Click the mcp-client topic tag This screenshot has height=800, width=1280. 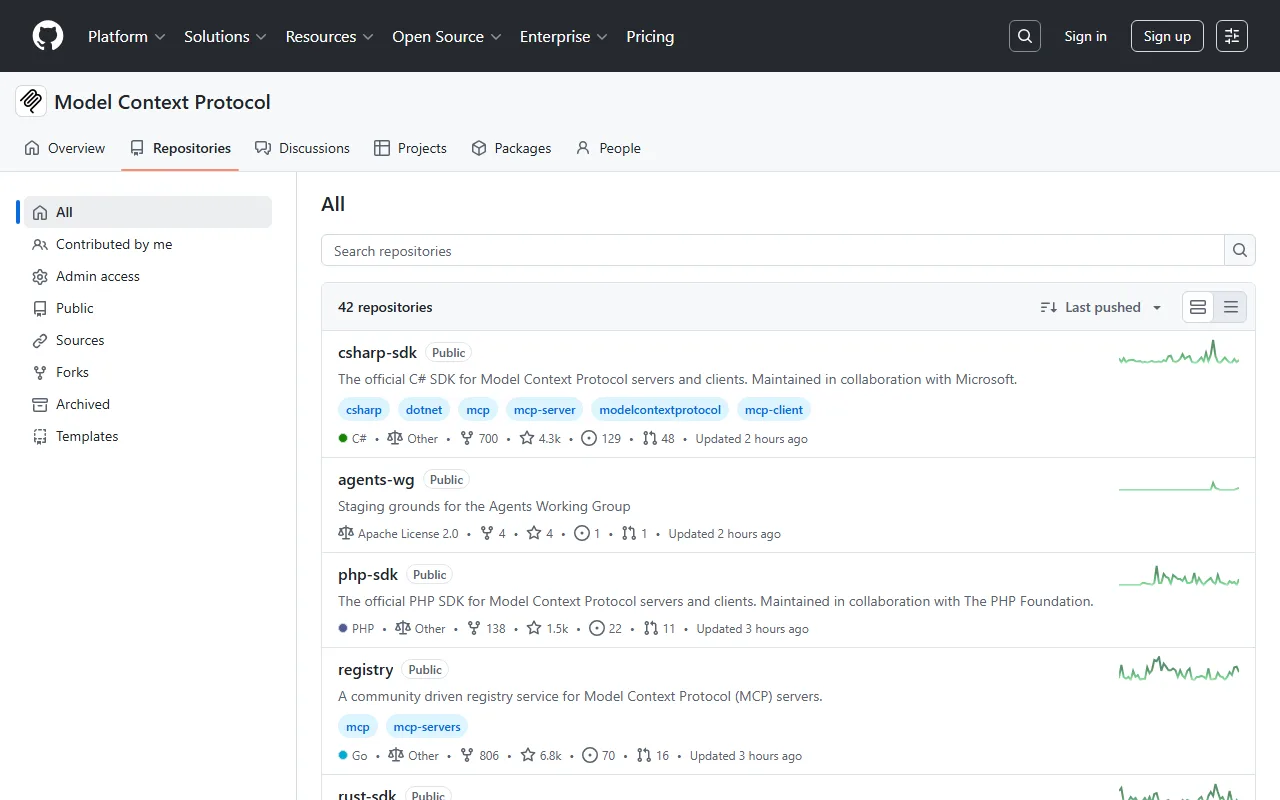click(774, 409)
